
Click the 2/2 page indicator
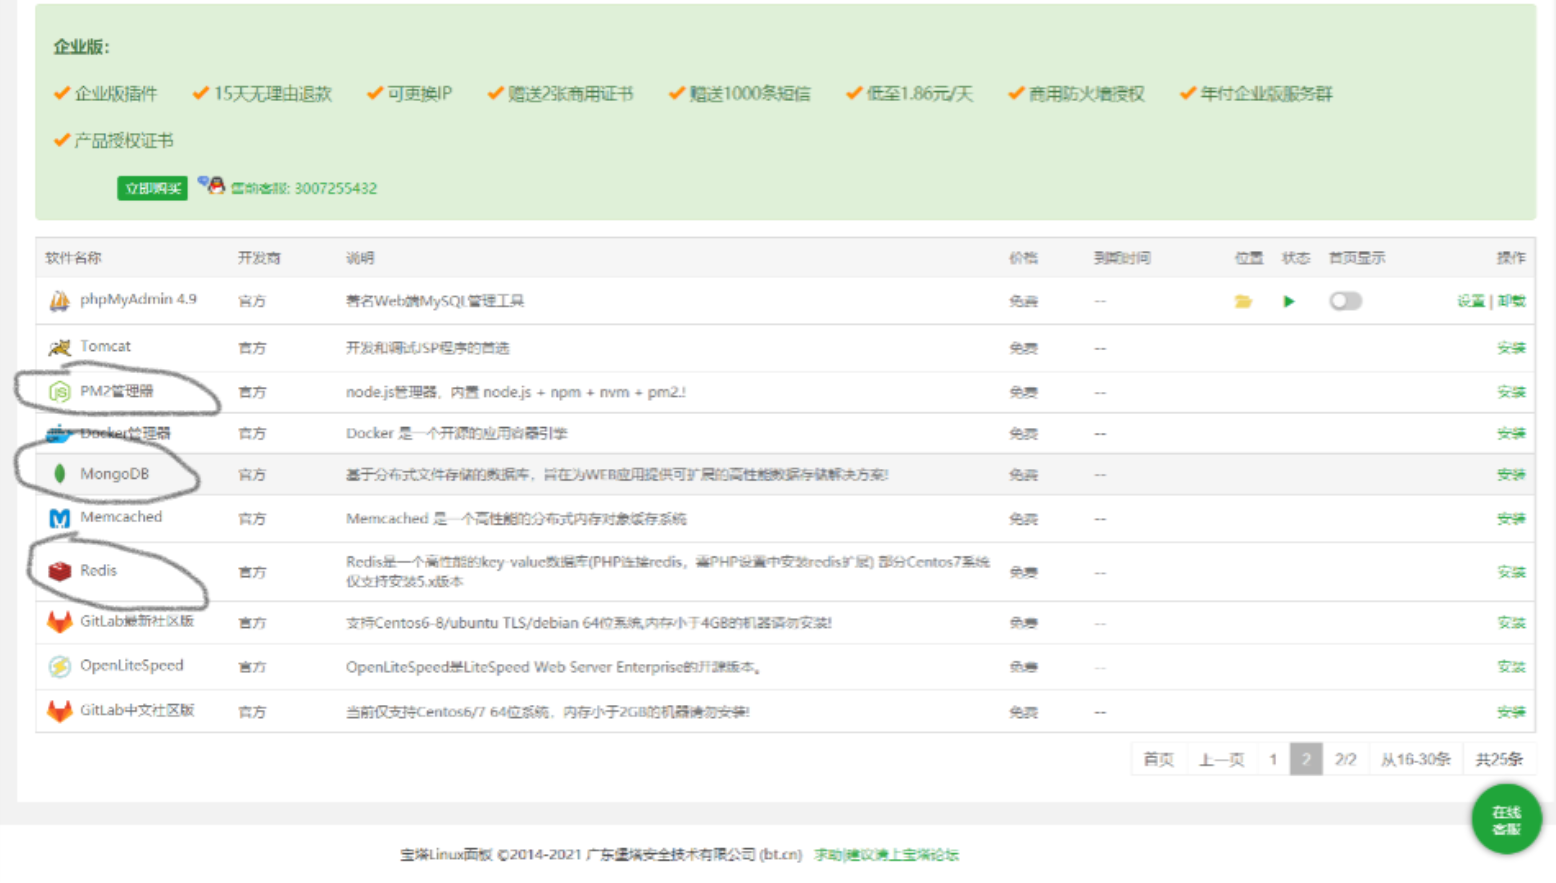pyautogui.click(x=1346, y=759)
